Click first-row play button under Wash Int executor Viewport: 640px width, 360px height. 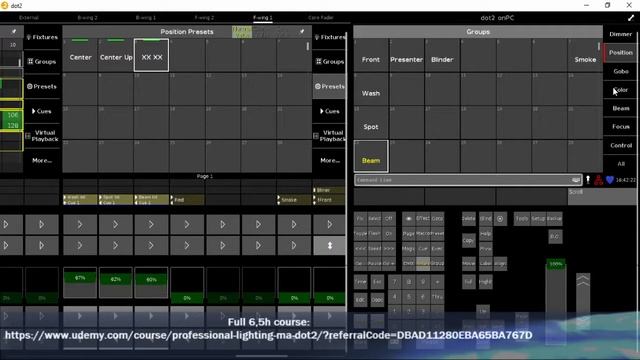click(80, 224)
